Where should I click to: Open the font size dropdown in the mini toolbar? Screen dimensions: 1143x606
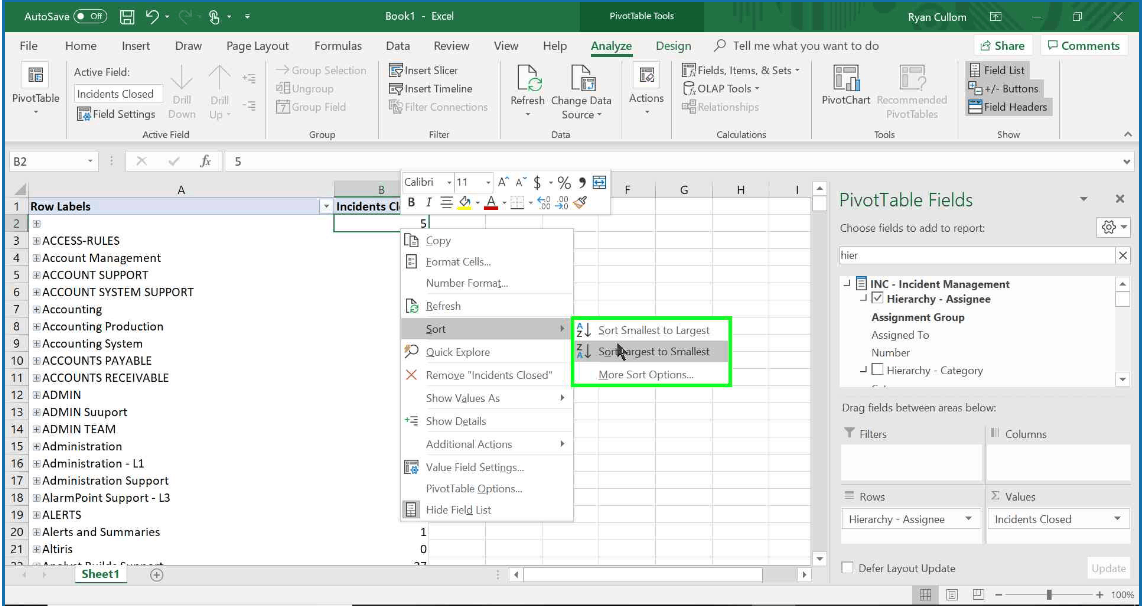[487, 182]
